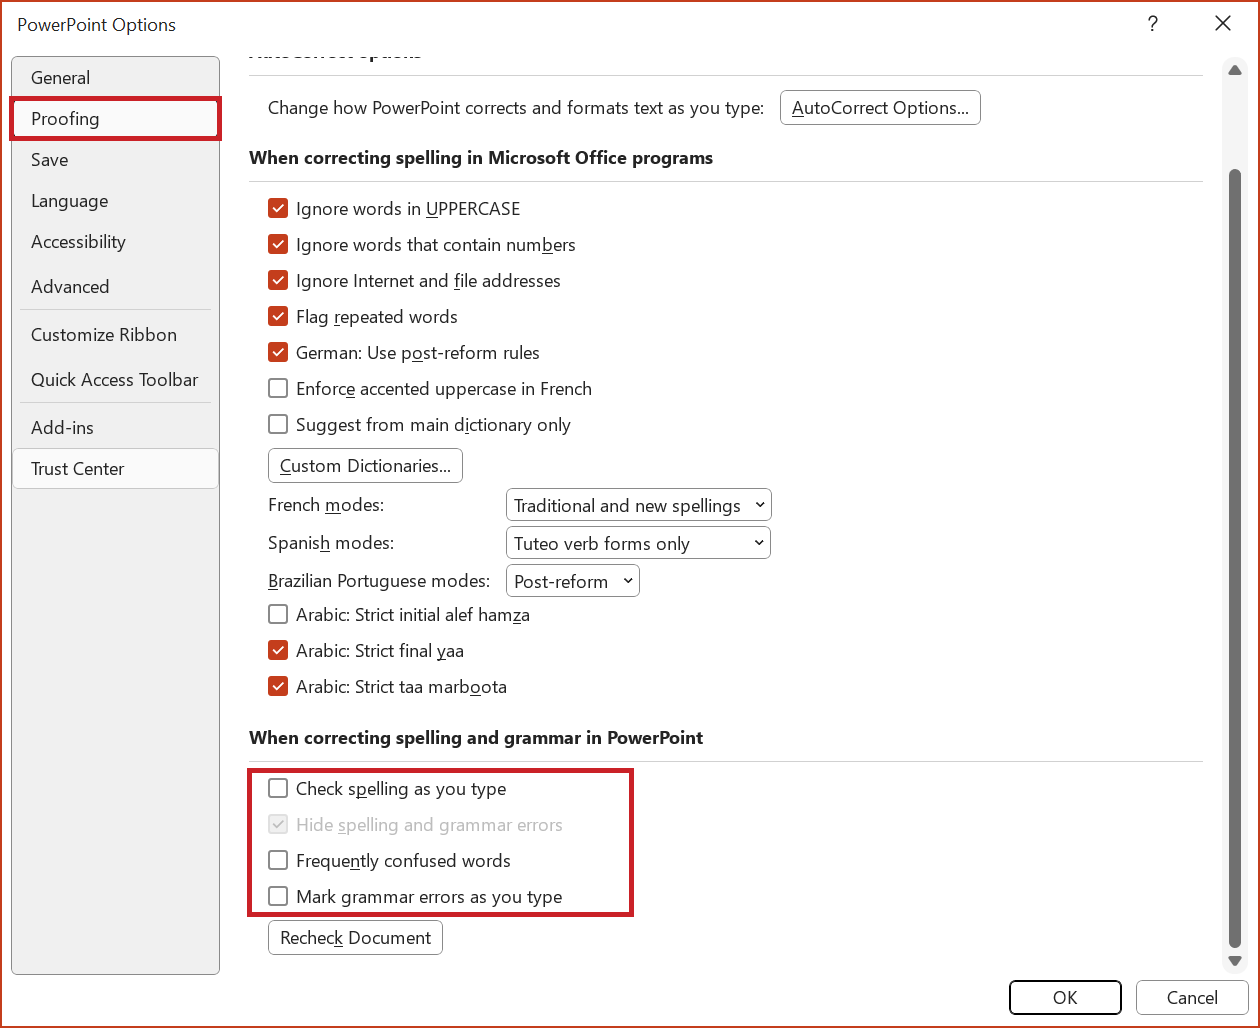The image size is (1260, 1028).
Task: Open Custom Dictionaries dialog
Action: point(365,466)
